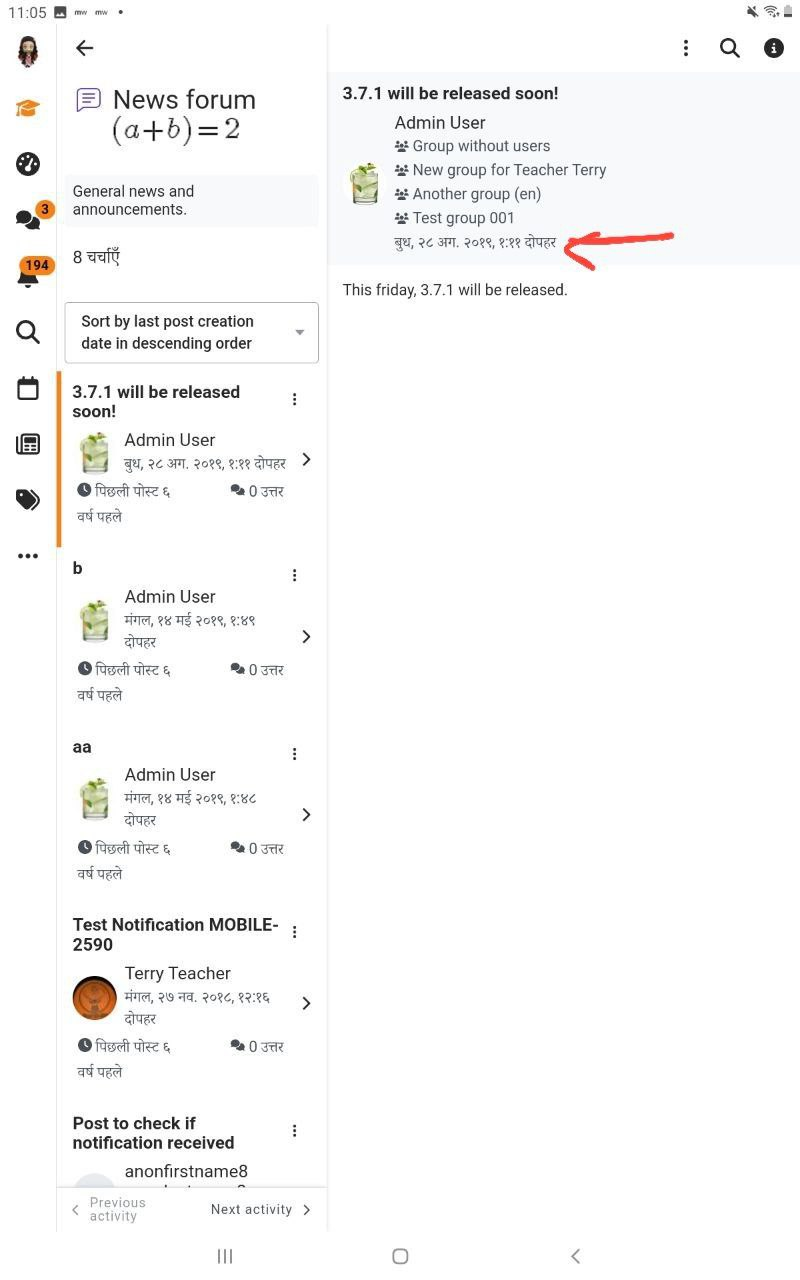Tap the back arrow above News forum

click(85, 48)
